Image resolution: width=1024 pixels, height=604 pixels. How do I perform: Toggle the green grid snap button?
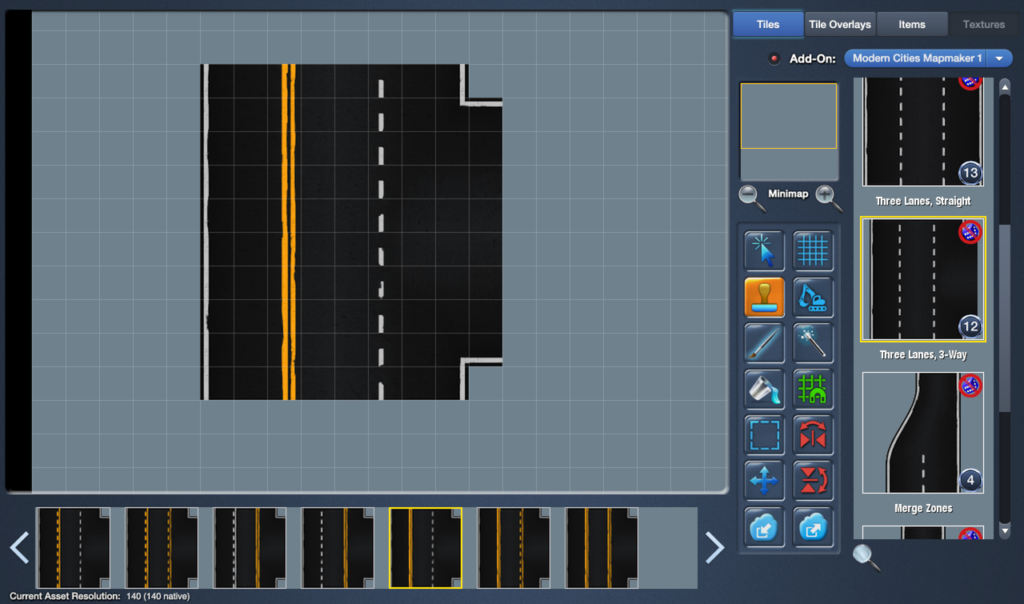(x=813, y=390)
